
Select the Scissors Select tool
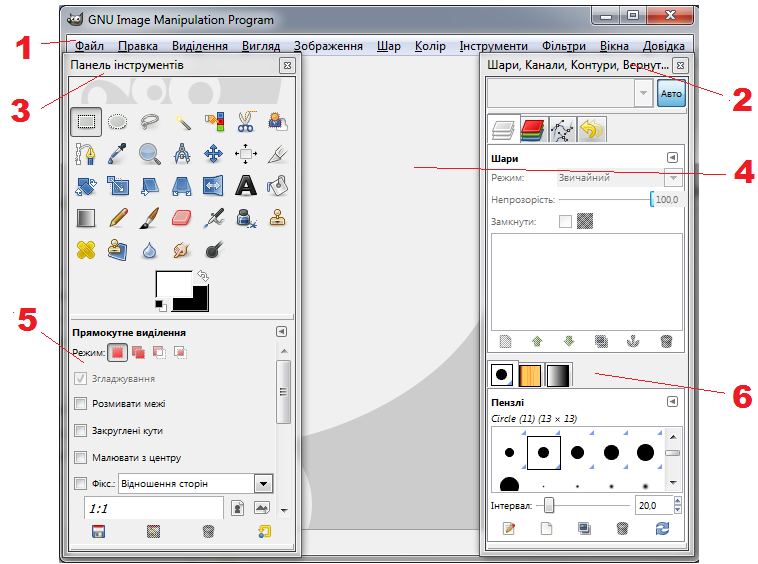tap(246, 122)
